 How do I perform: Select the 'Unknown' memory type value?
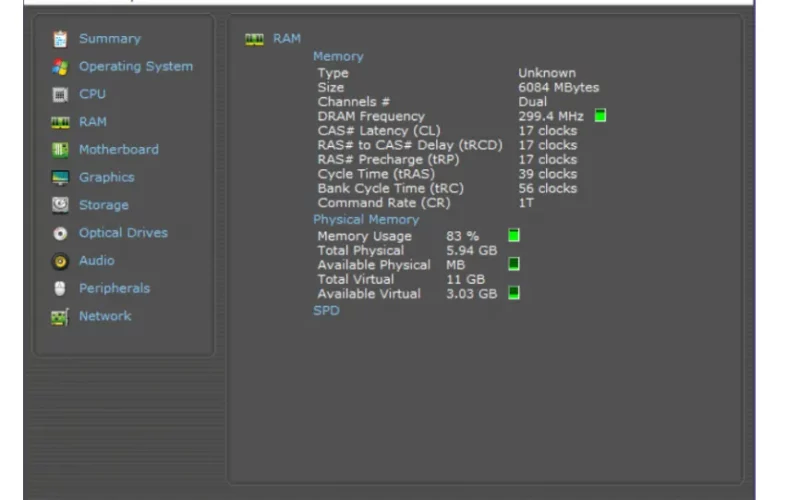[547, 73]
